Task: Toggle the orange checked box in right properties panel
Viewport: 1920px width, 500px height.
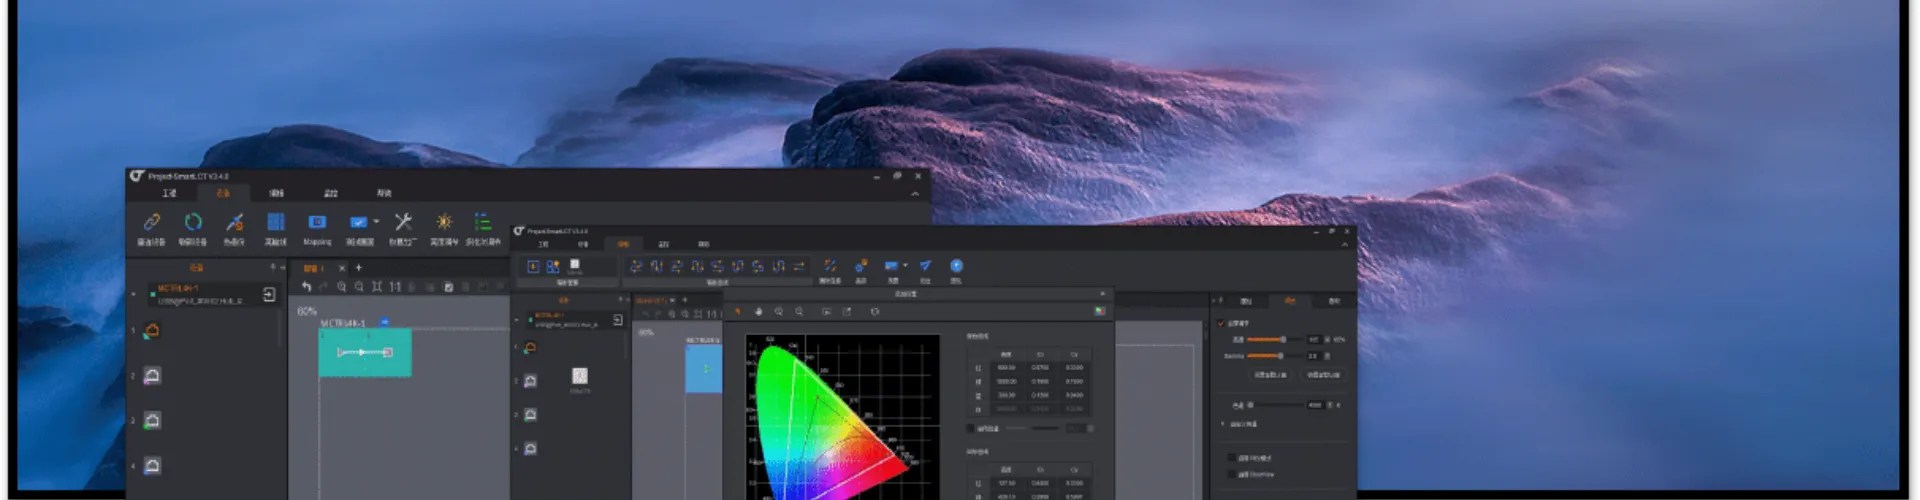Action: coord(1221,324)
